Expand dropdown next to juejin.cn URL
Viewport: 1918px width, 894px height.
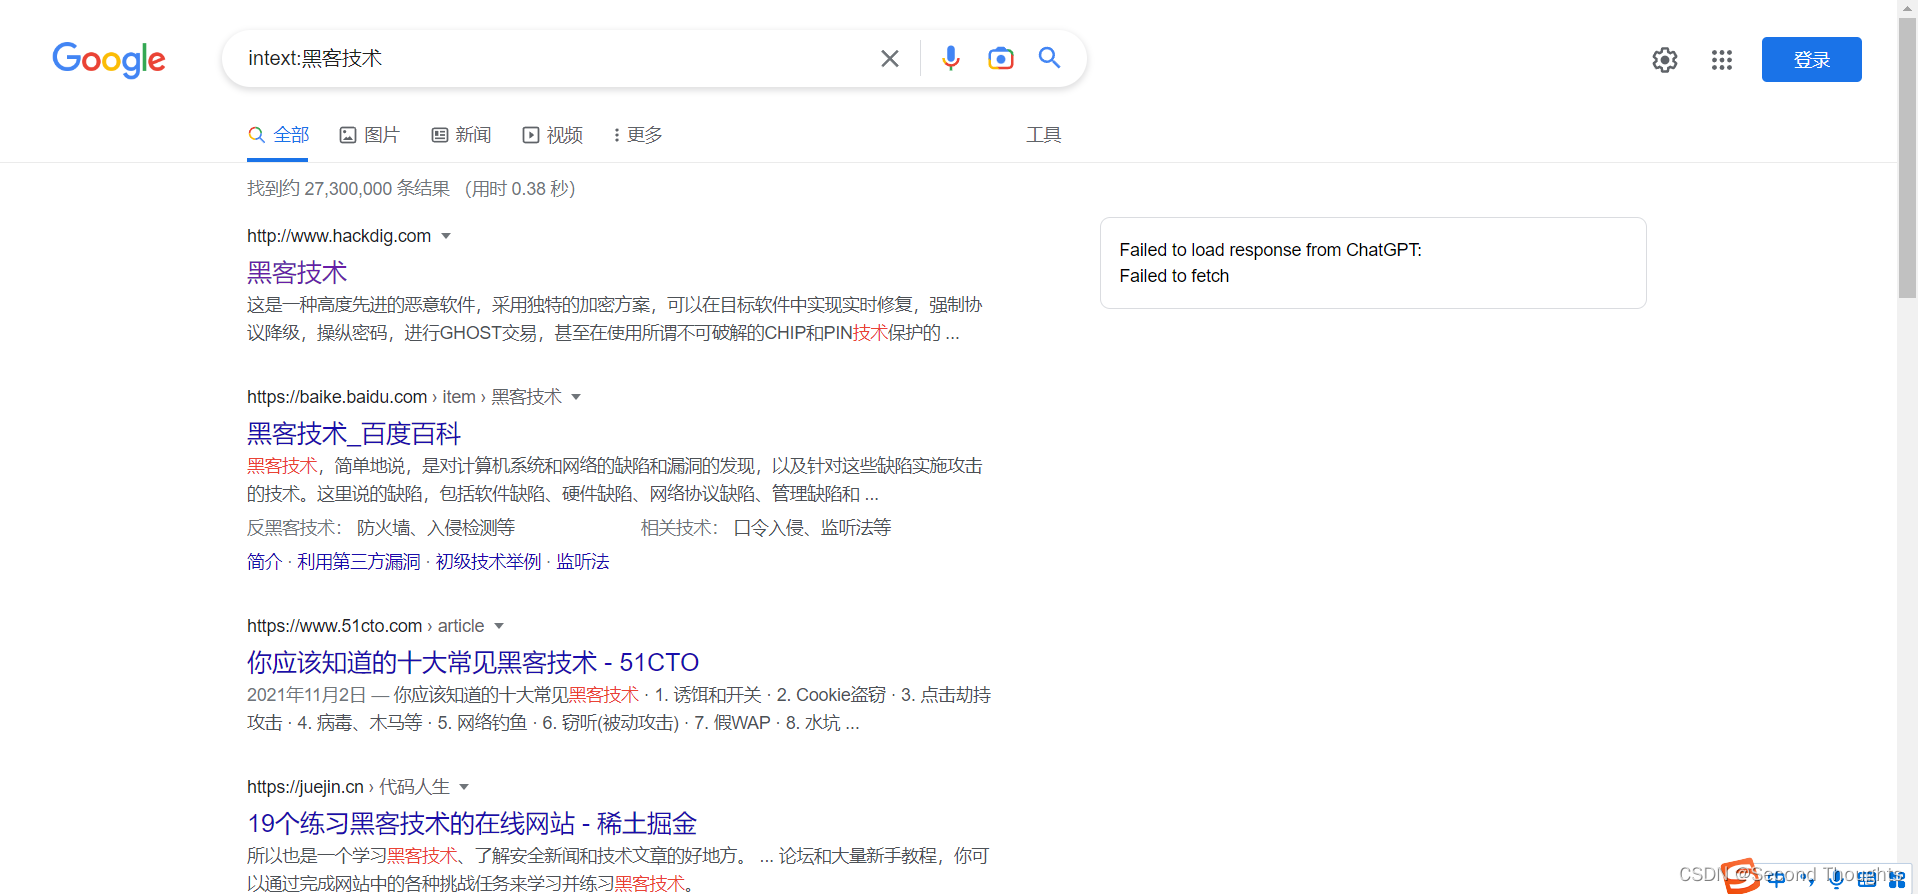click(x=464, y=787)
